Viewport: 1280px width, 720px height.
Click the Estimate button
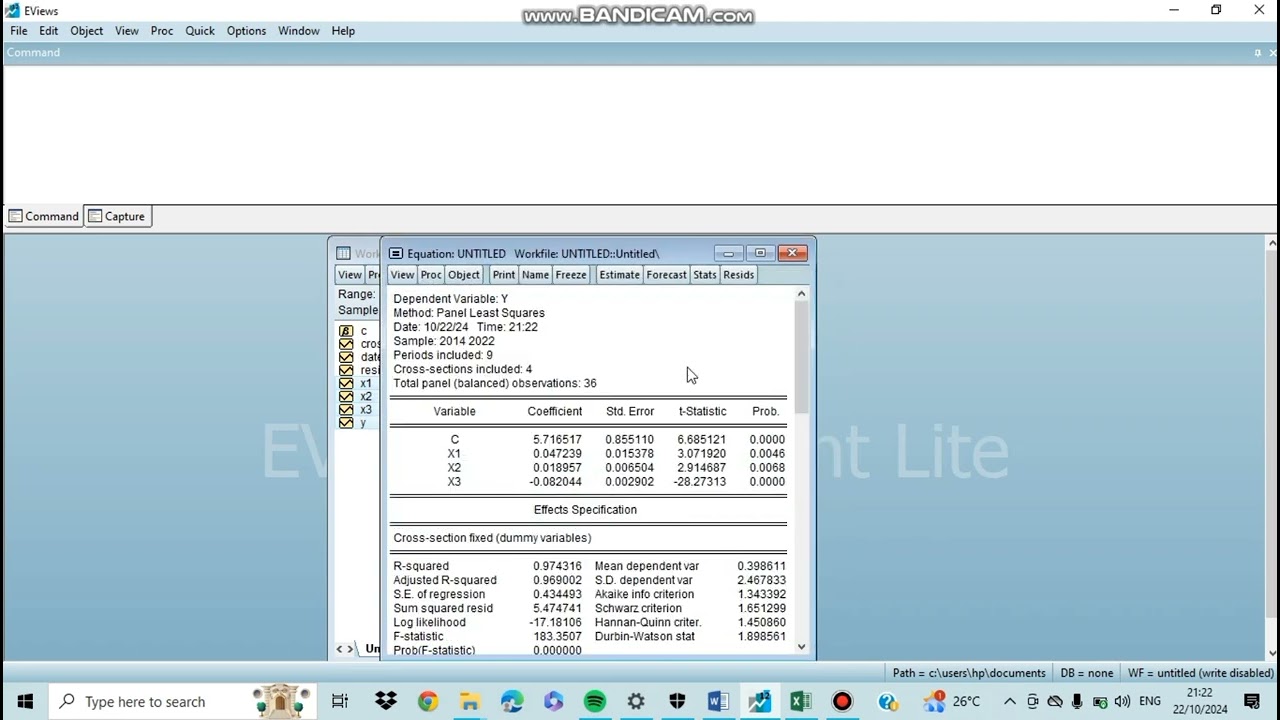pyautogui.click(x=620, y=275)
